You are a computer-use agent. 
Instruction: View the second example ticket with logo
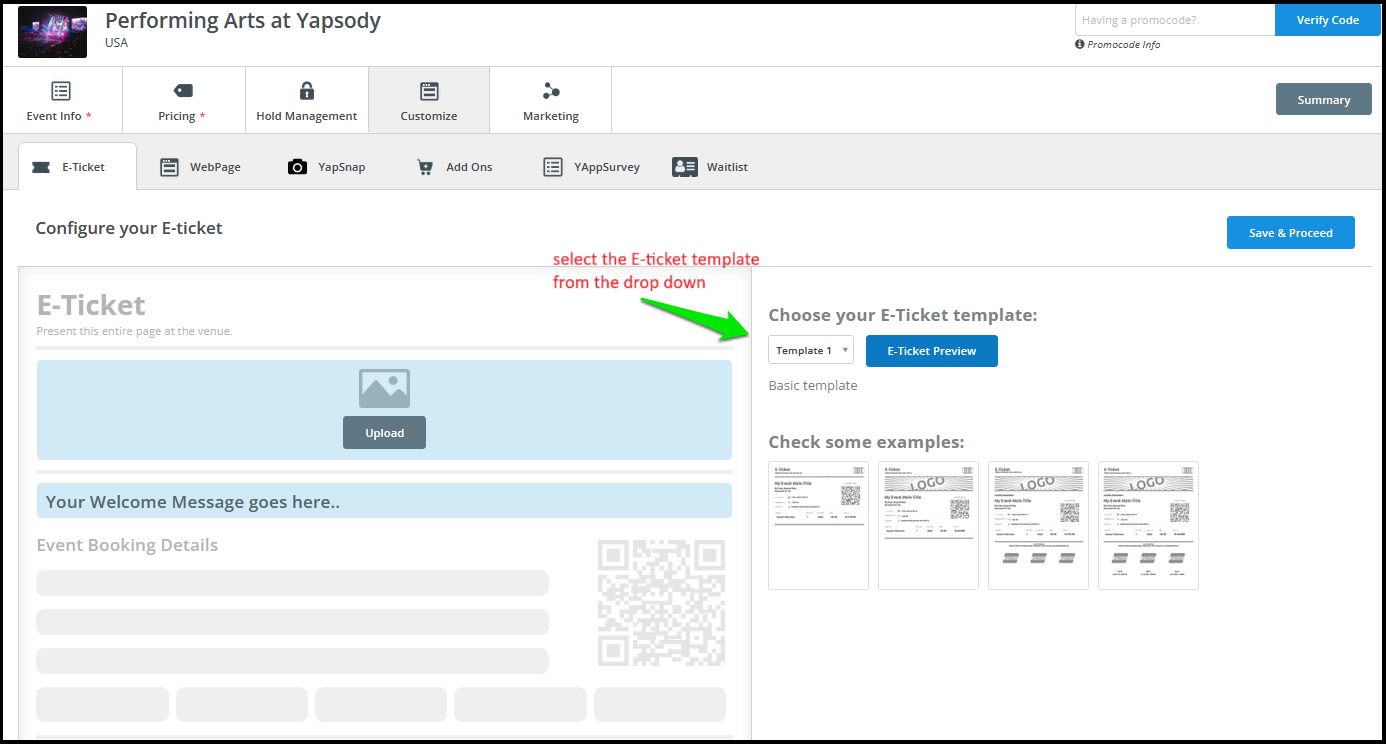928,525
